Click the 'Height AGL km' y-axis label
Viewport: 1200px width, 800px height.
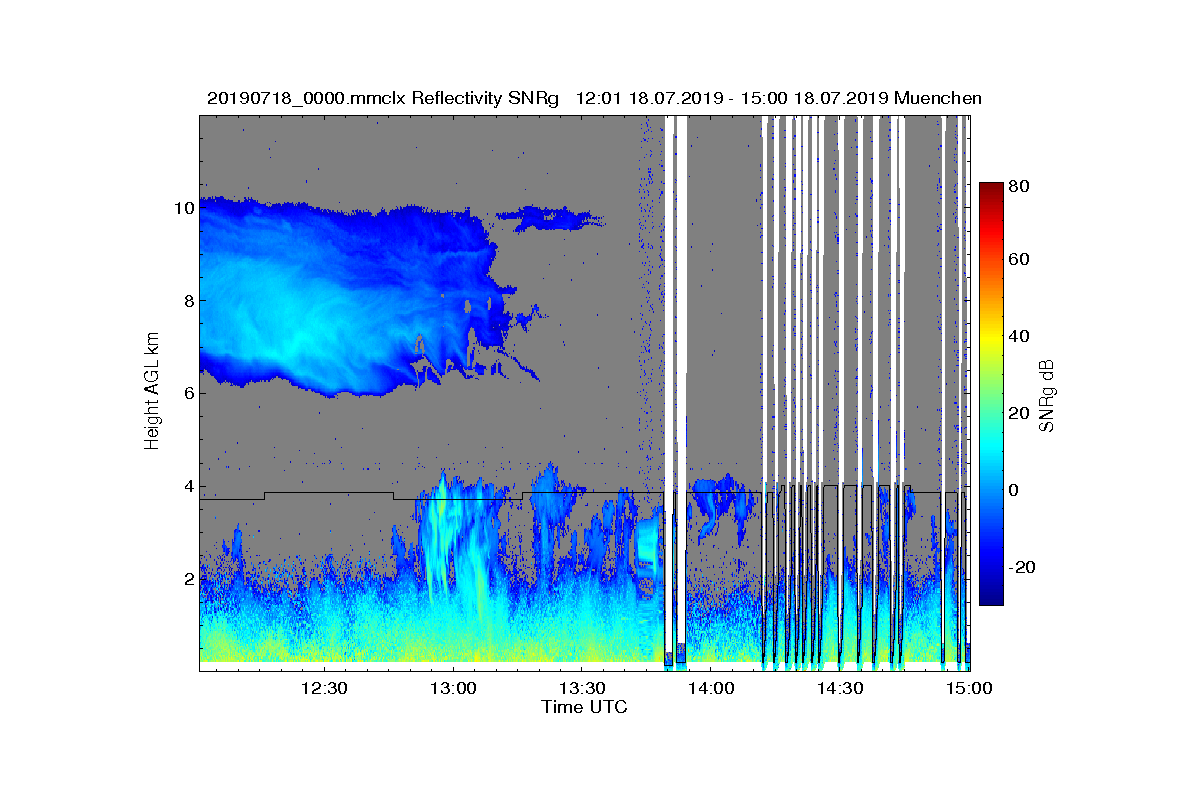(x=152, y=391)
